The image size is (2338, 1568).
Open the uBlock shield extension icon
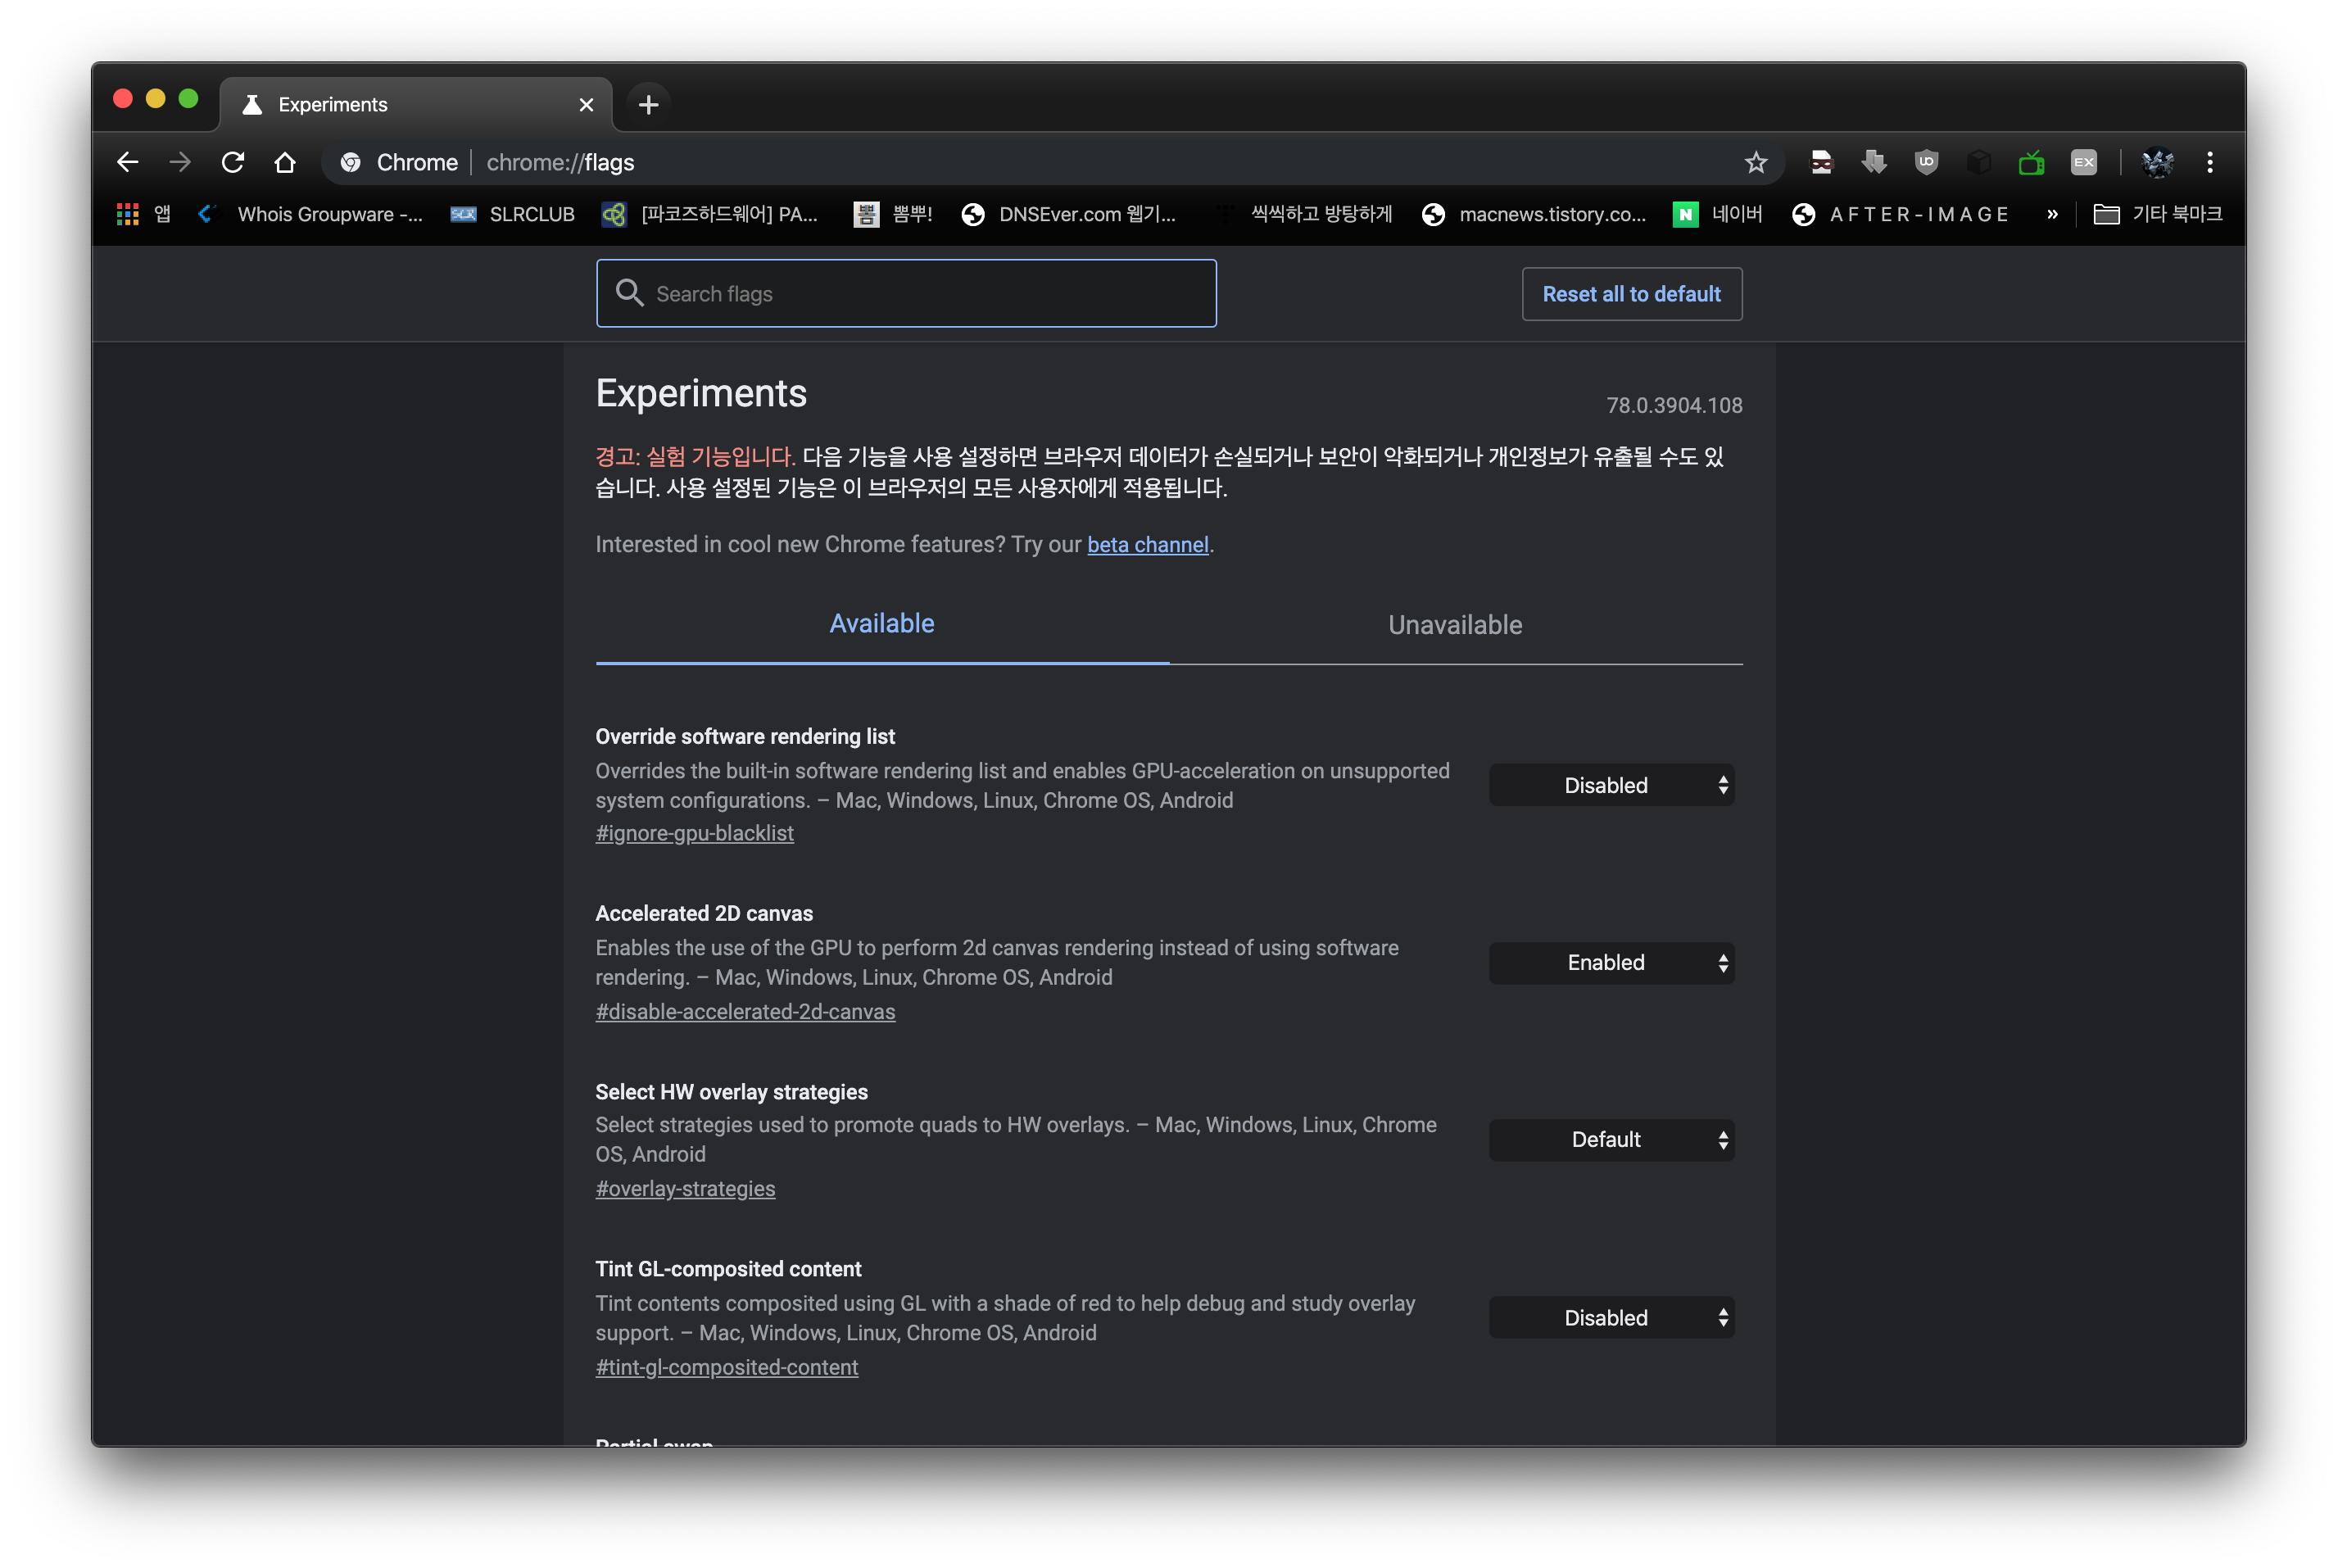(x=1926, y=162)
